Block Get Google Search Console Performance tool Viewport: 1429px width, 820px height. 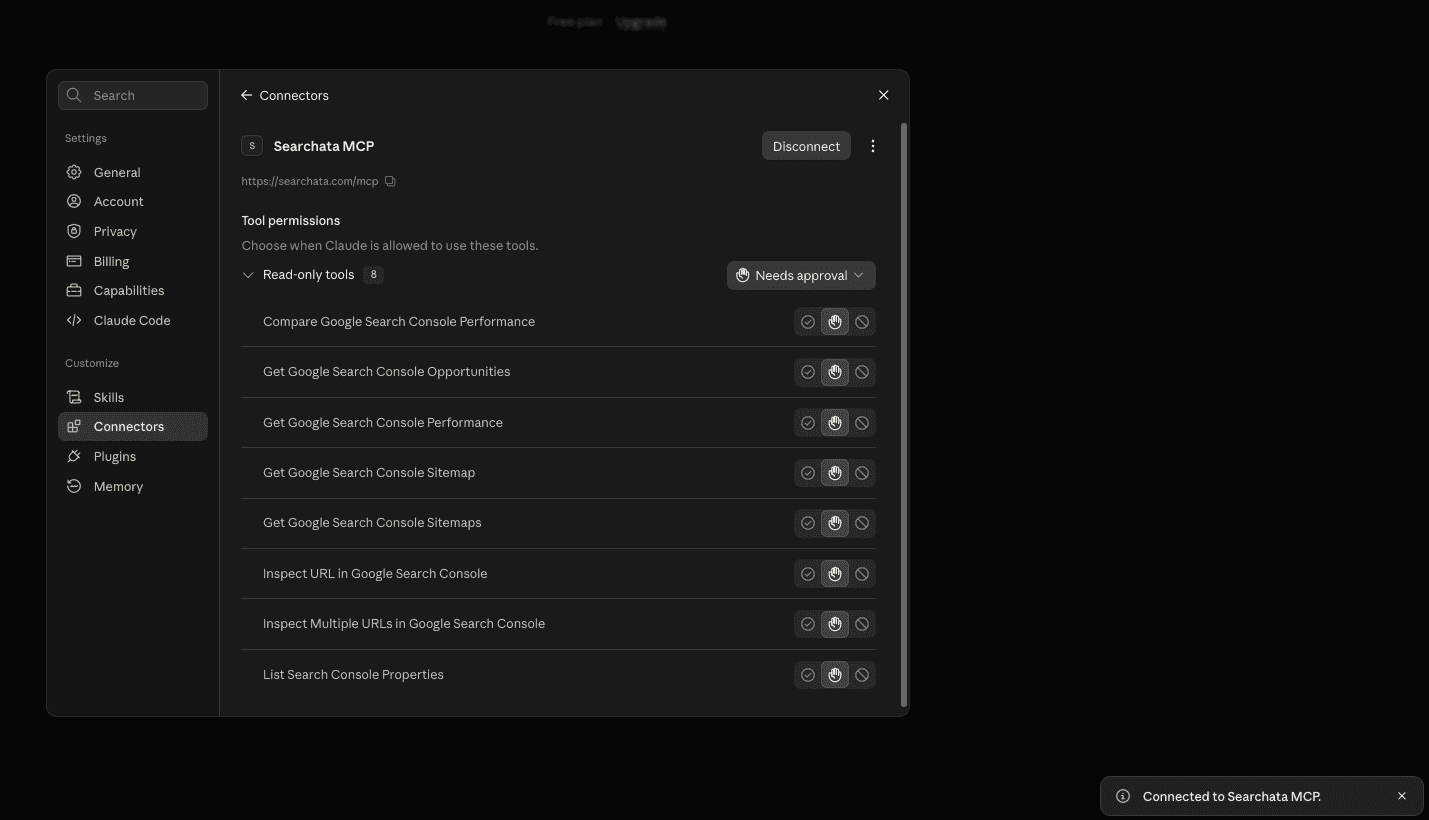click(x=862, y=423)
